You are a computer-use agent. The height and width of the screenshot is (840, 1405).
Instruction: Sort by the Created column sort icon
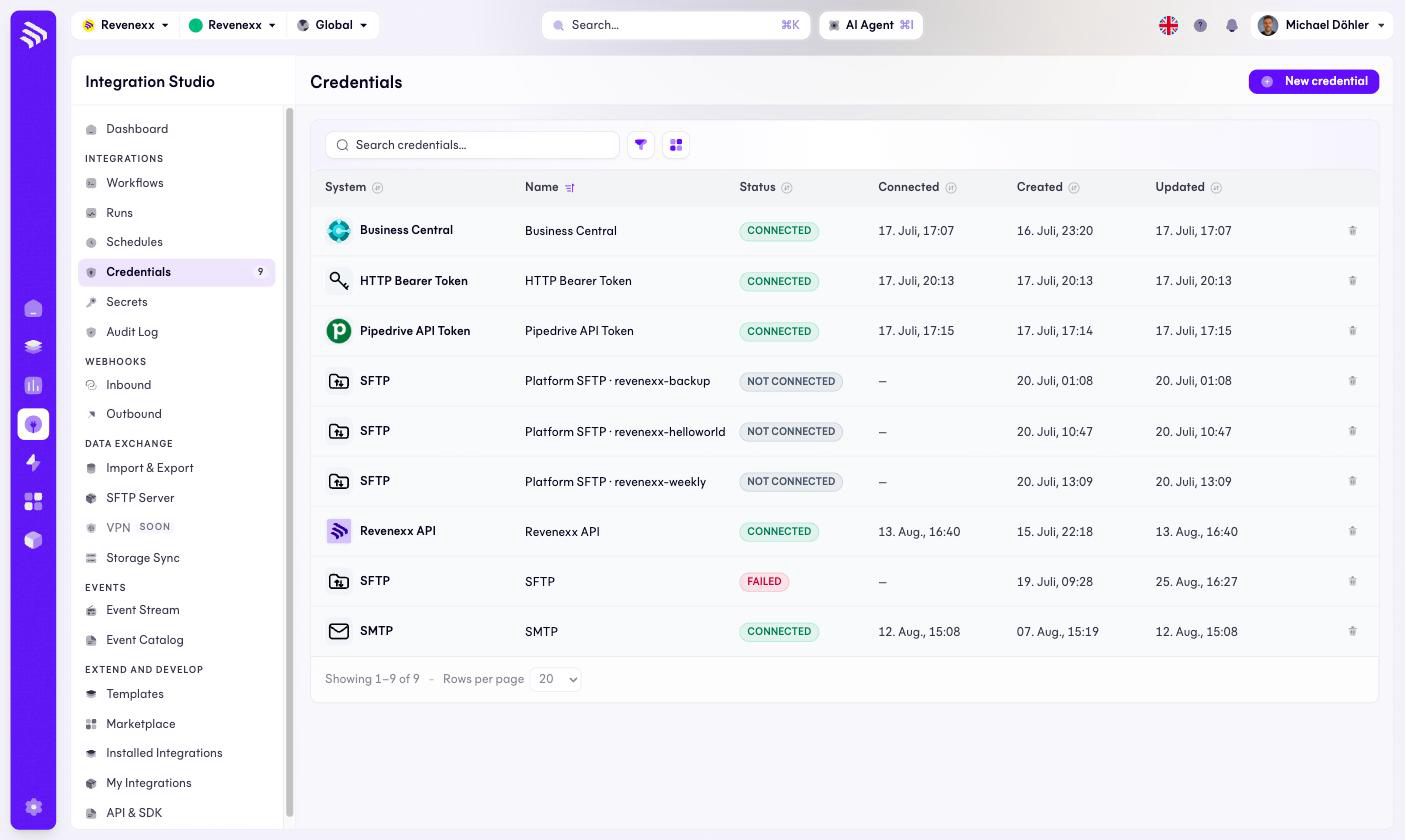pyautogui.click(x=1074, y=188)
